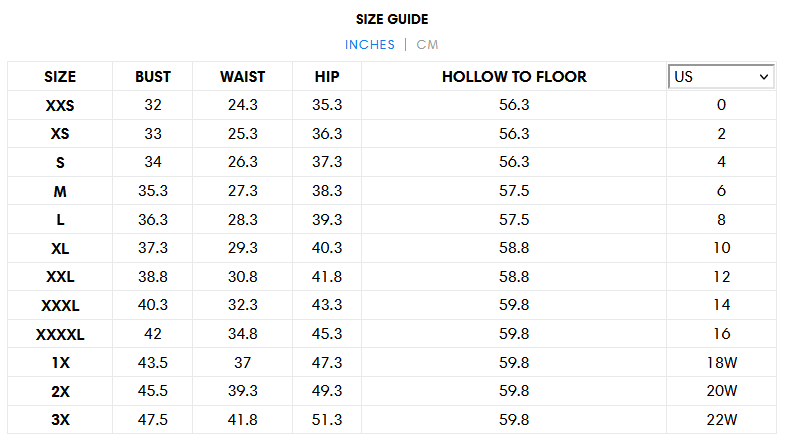This screenshot has height=440, width=785.
Task: Select the XXXL size row label
Action: point(60,306)
